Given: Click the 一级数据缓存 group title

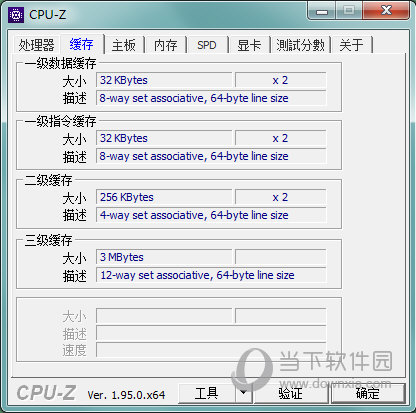Looking at the screenshot, I should click(x=60, y=63).
